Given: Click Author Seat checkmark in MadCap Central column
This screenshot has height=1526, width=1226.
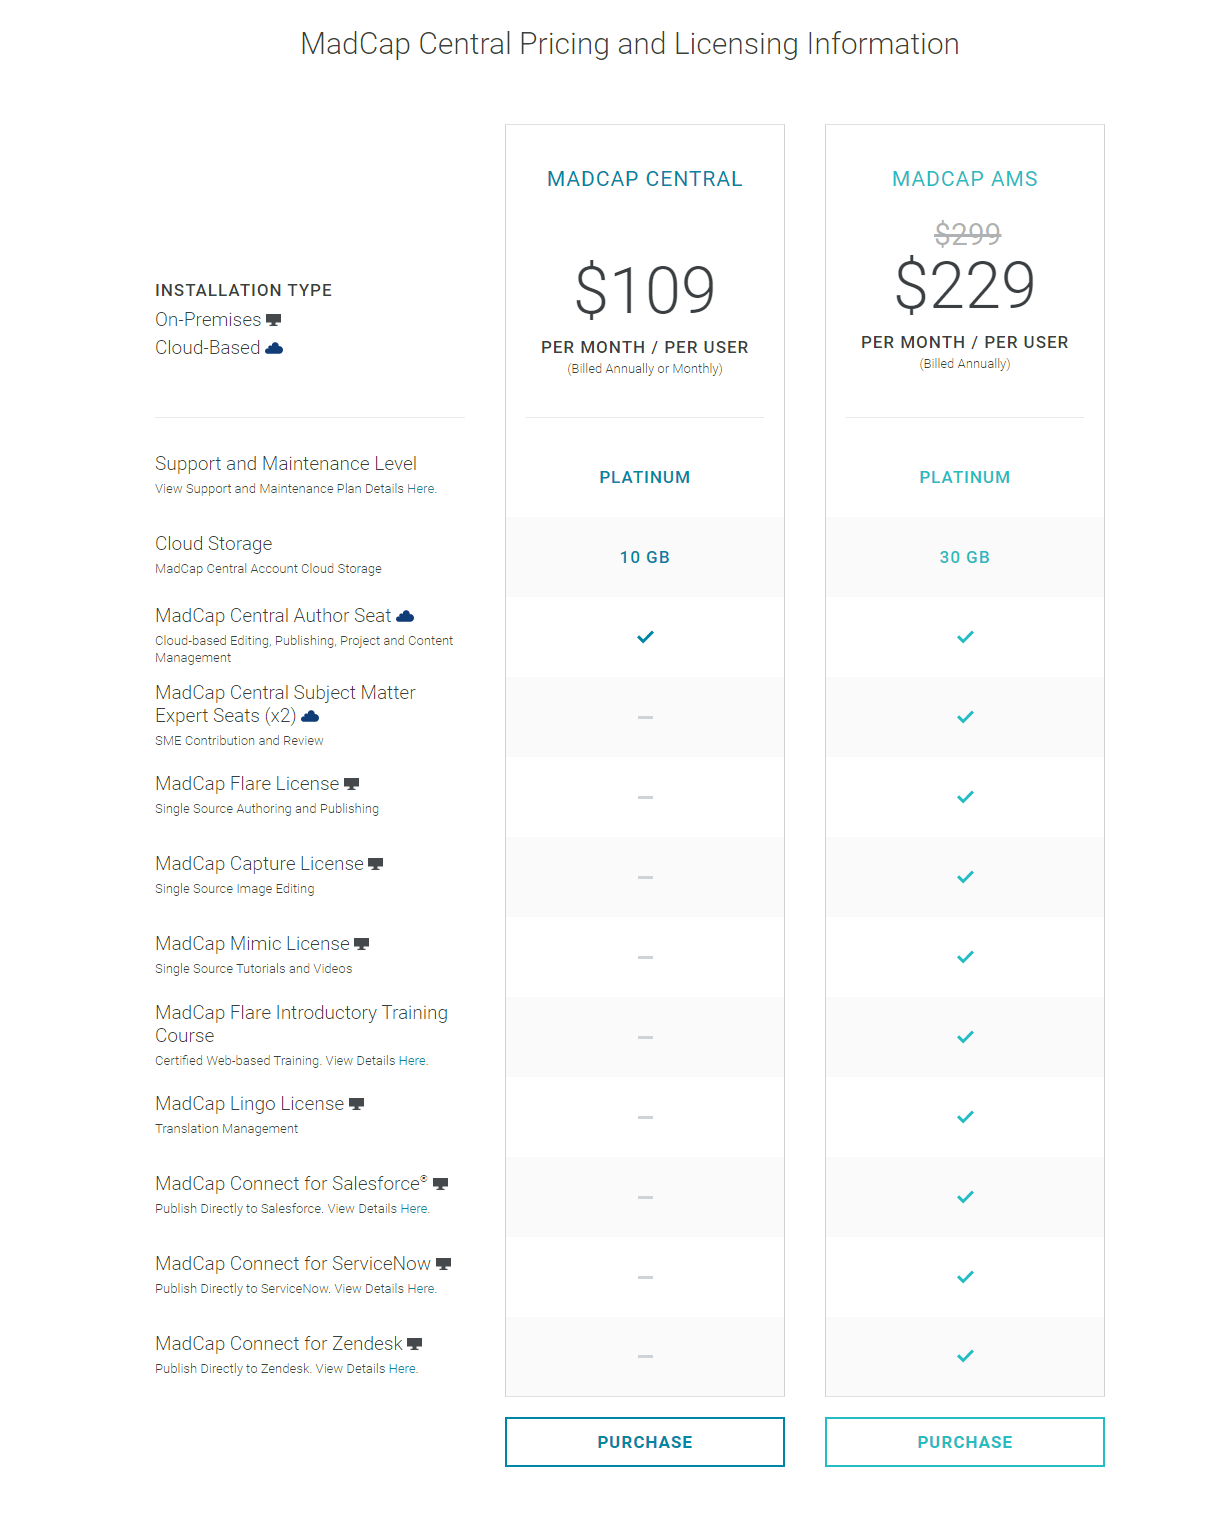Looking at the screenshot, I should 645,637.
